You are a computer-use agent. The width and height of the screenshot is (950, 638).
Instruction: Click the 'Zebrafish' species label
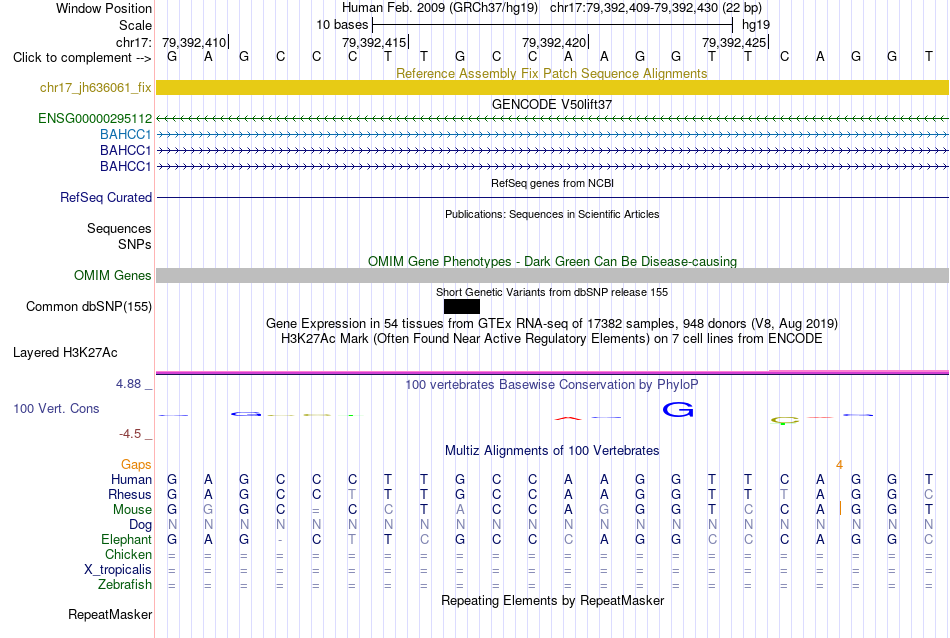[125, 585]
